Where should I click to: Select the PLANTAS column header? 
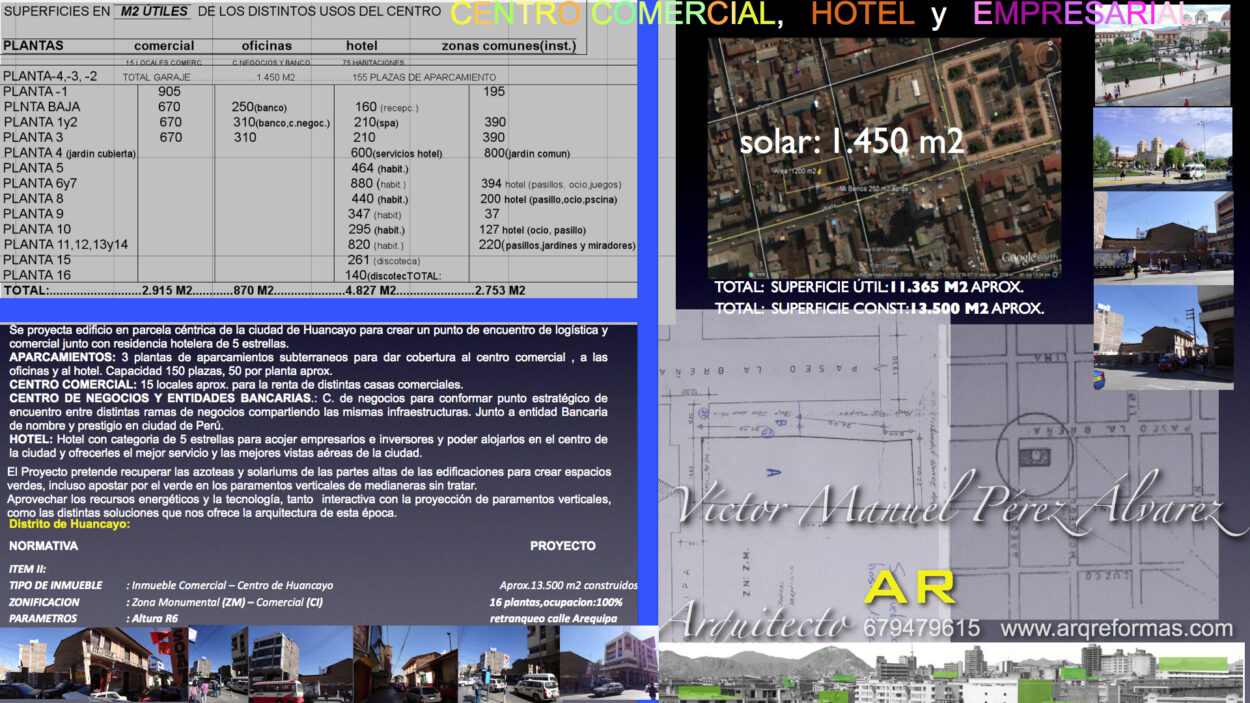pos(33,46)
